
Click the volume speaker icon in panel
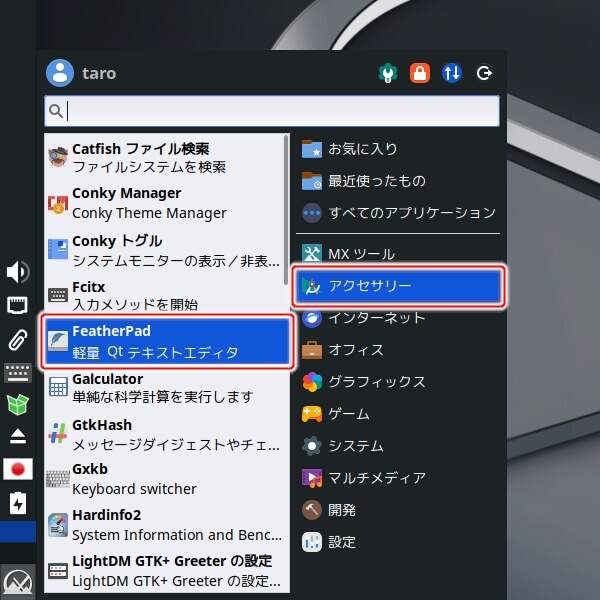click(17, 272)
